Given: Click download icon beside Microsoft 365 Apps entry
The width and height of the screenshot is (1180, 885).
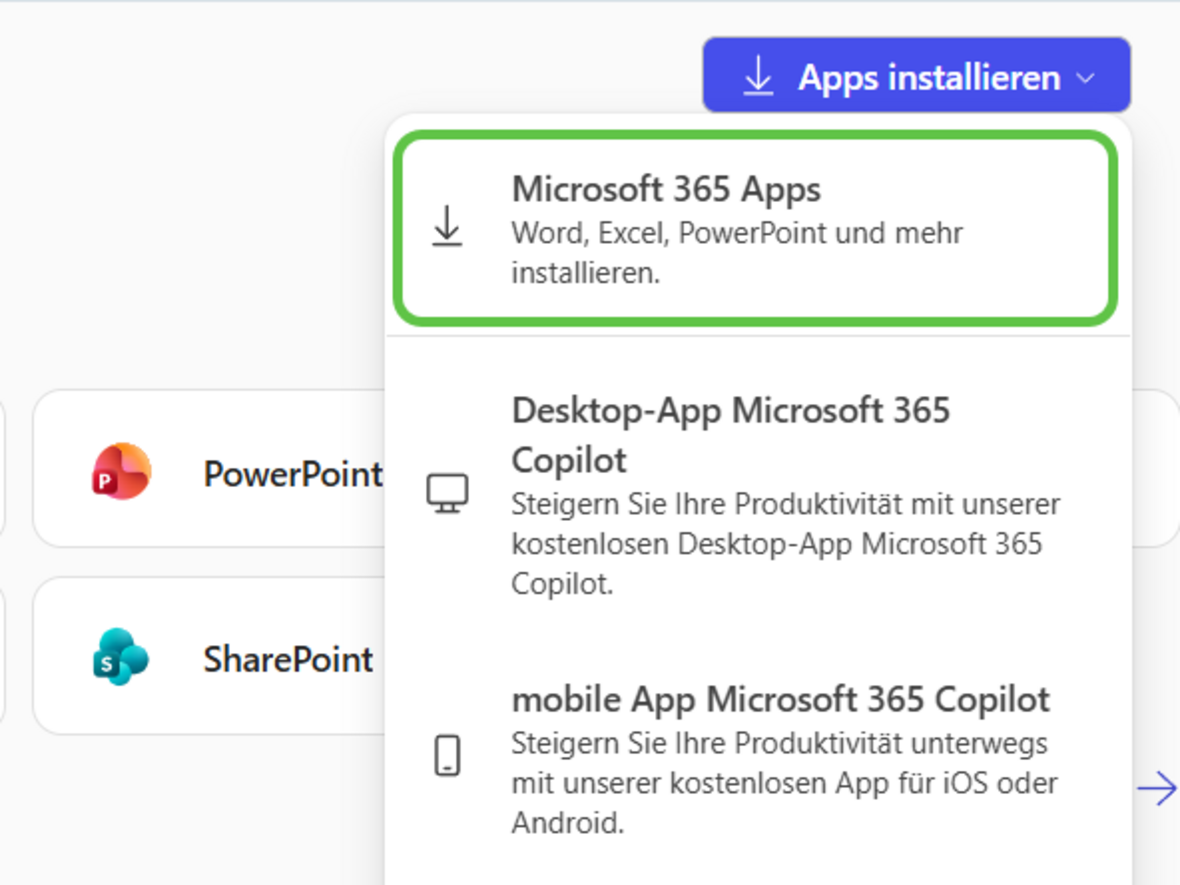Looking at the screenshot, I should pyautogui.click(x=447, y=227).
